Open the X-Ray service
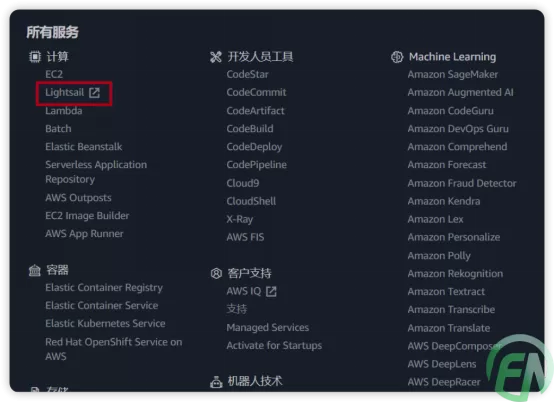The height and width of the screenshot is (403, 554). [240, 219]
